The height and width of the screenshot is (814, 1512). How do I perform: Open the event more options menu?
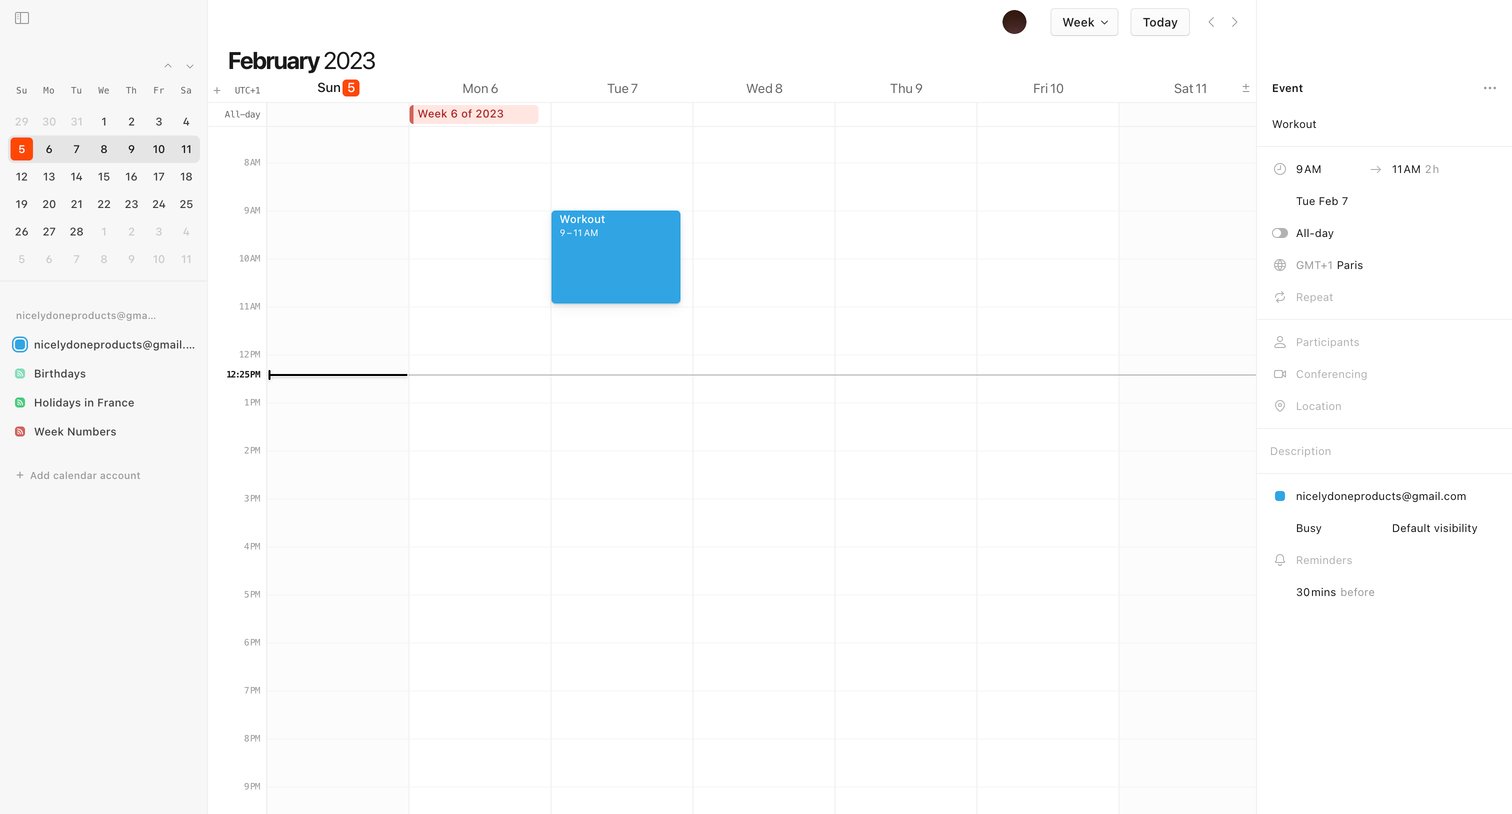(x=1490, y=88)
